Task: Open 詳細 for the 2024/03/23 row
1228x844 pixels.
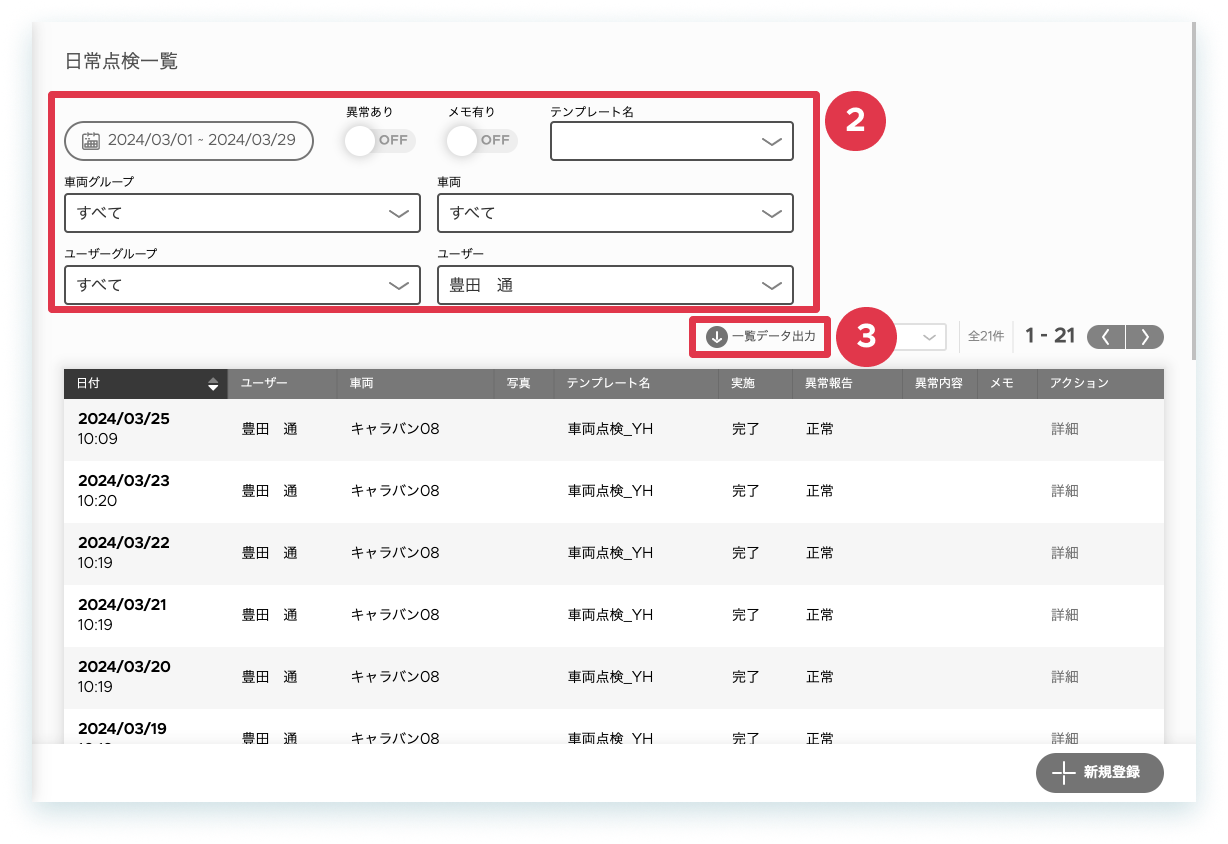Action: 1065,491
